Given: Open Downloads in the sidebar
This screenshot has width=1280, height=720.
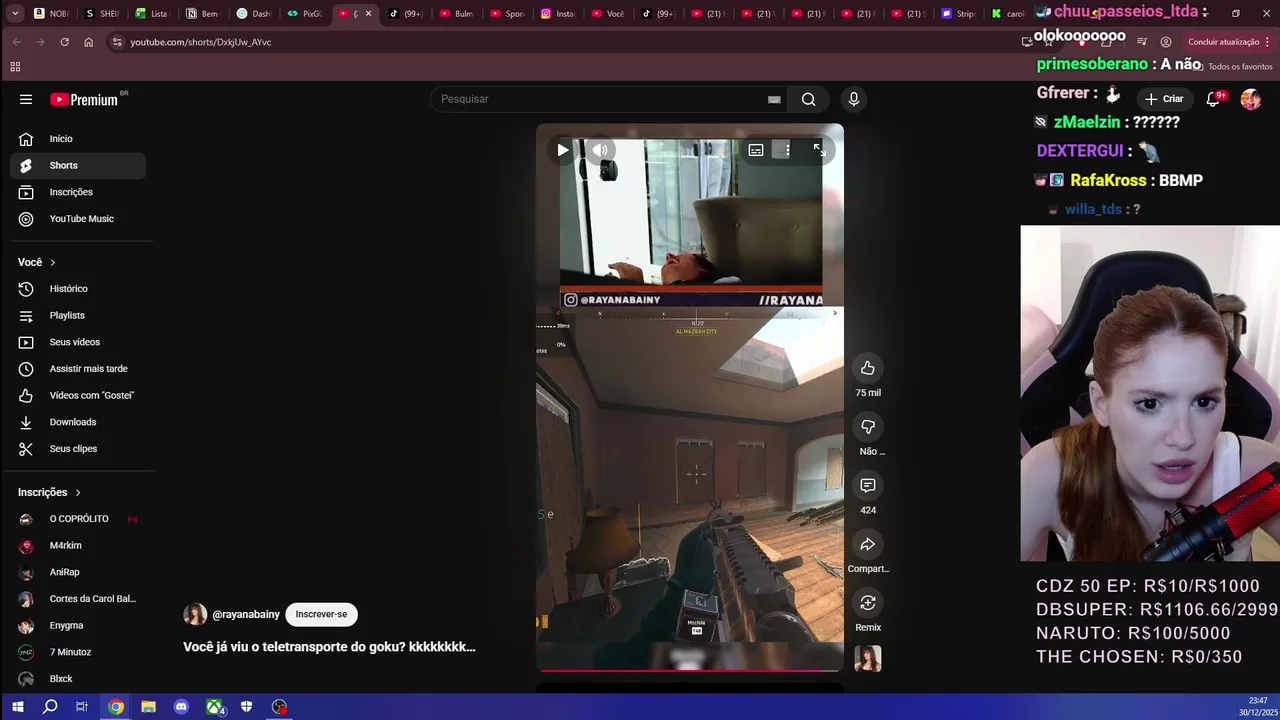Looking at the screenshot, I should click(x=78, y=422).
